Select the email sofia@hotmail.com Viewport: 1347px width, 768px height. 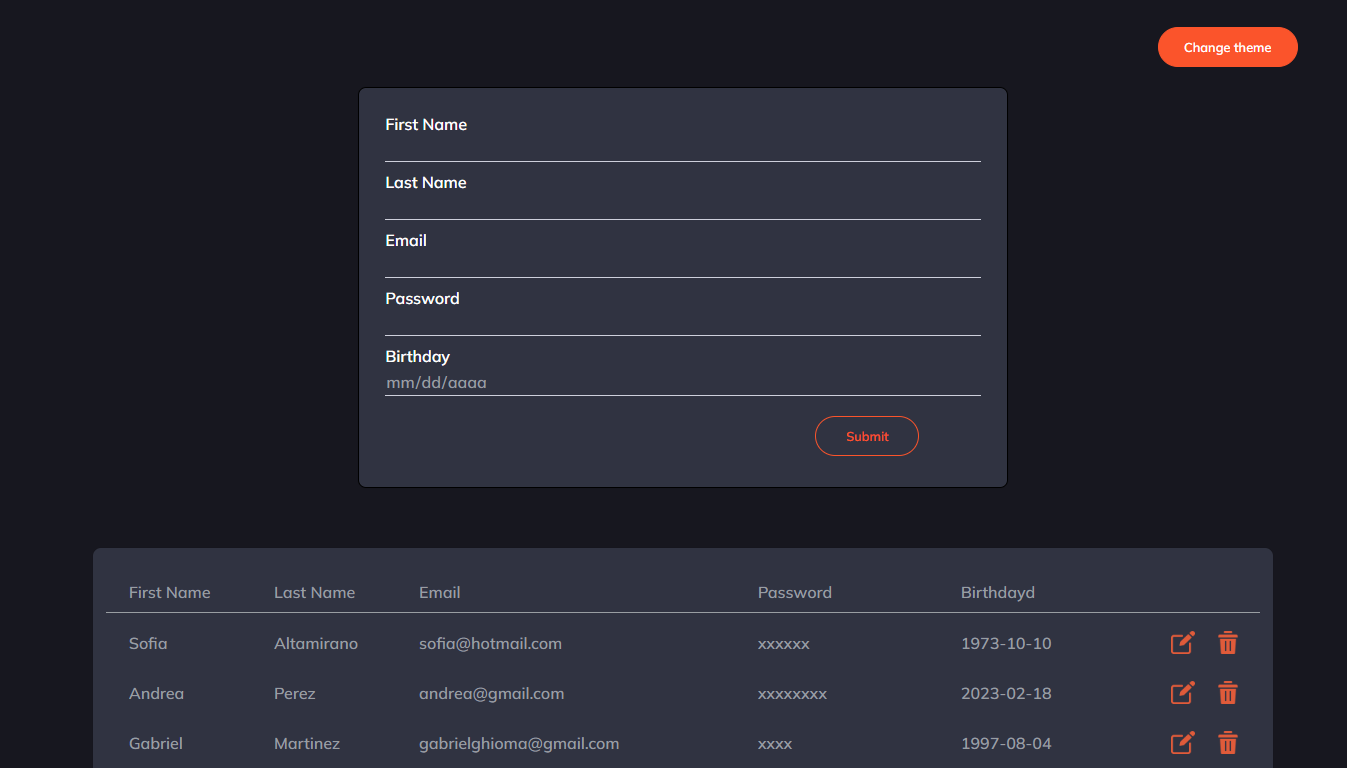(490, 643)
